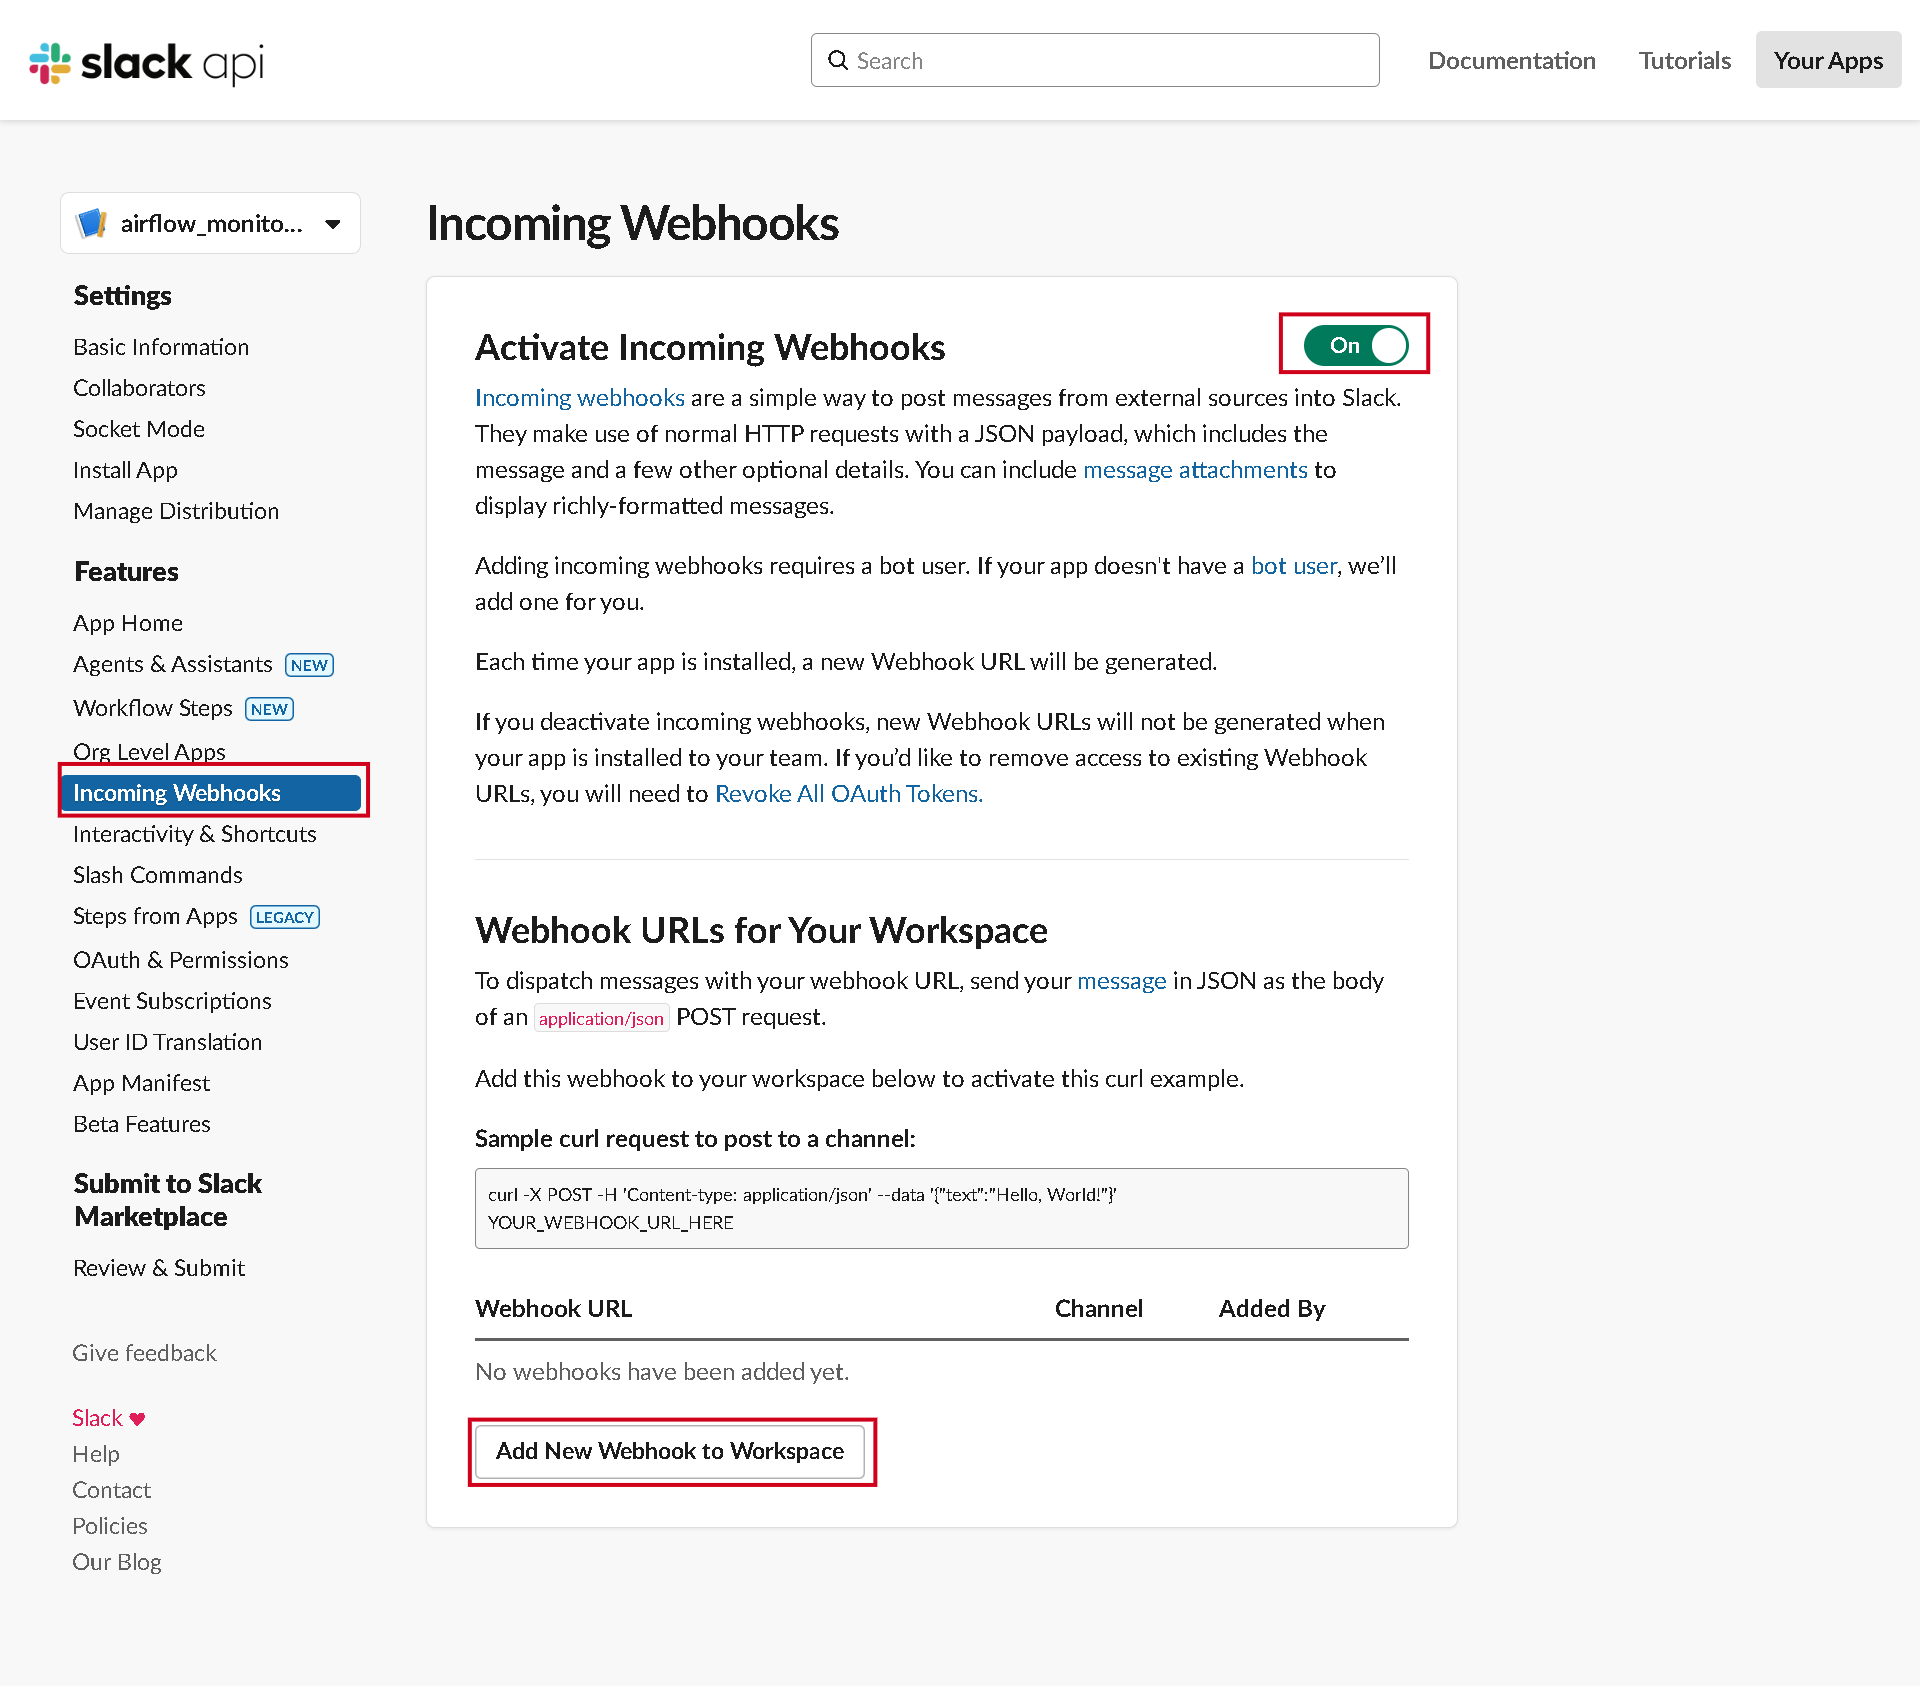The image size is (1920, 1686).
Task: Open the Slash Commands settings page
Action: [x=158, y=875]
